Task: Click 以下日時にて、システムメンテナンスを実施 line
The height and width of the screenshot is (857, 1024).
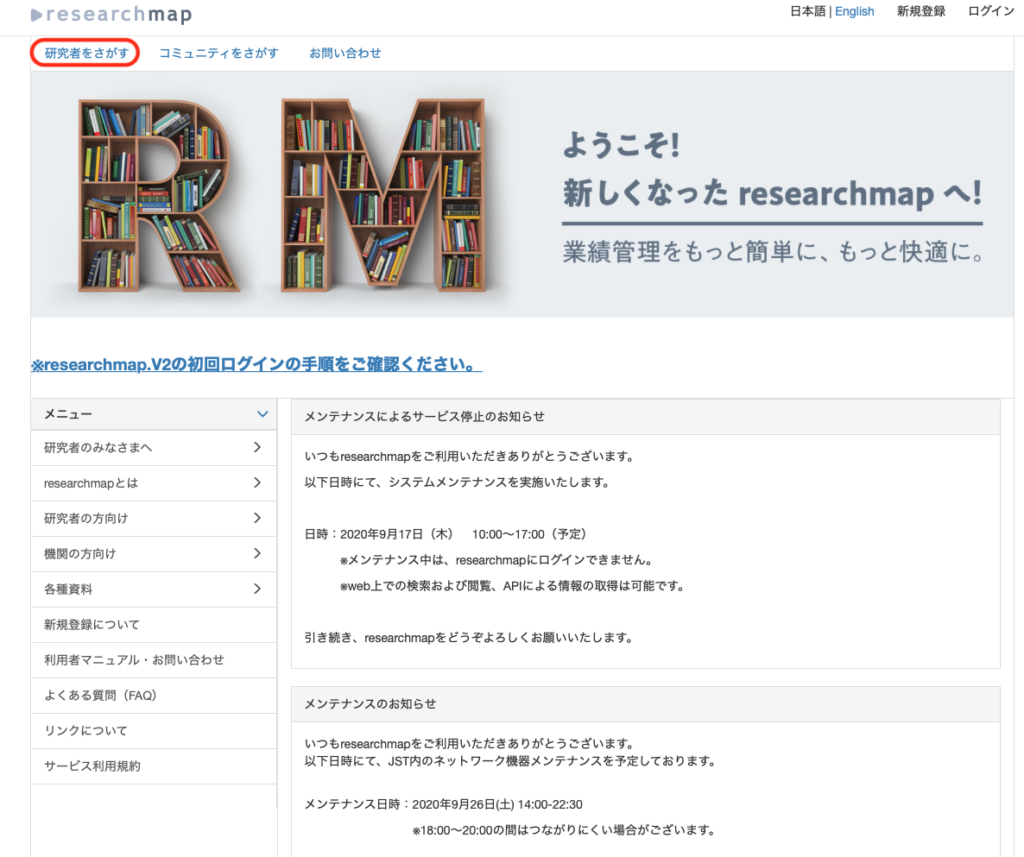Action: [x=457, y=482]
